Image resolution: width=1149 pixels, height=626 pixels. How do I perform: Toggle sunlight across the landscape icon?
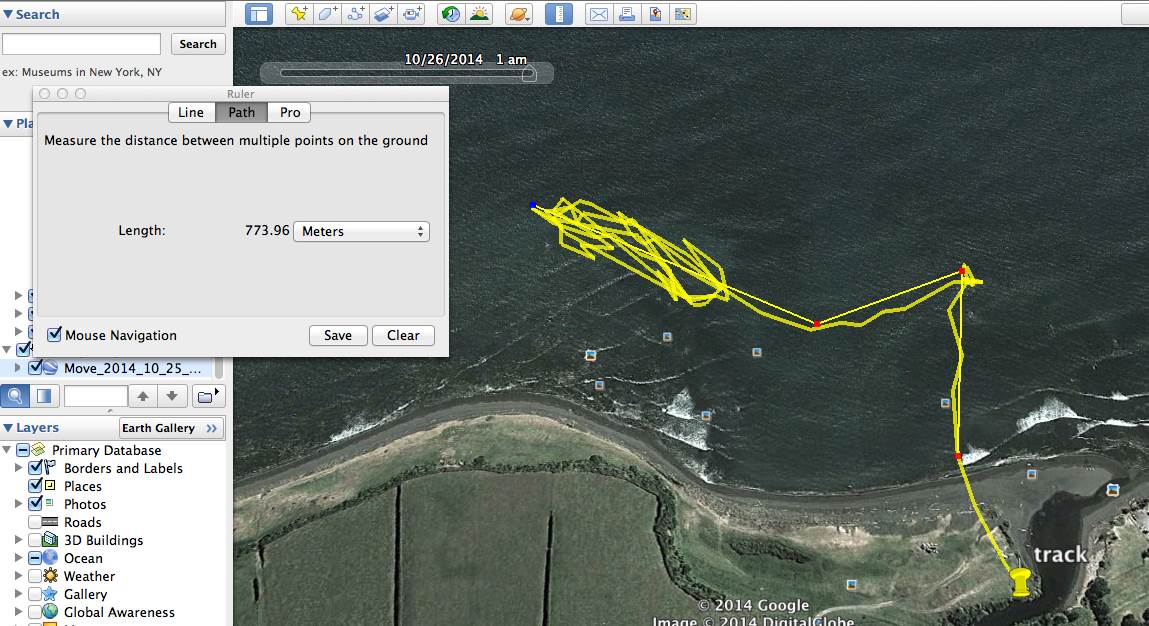480,14
